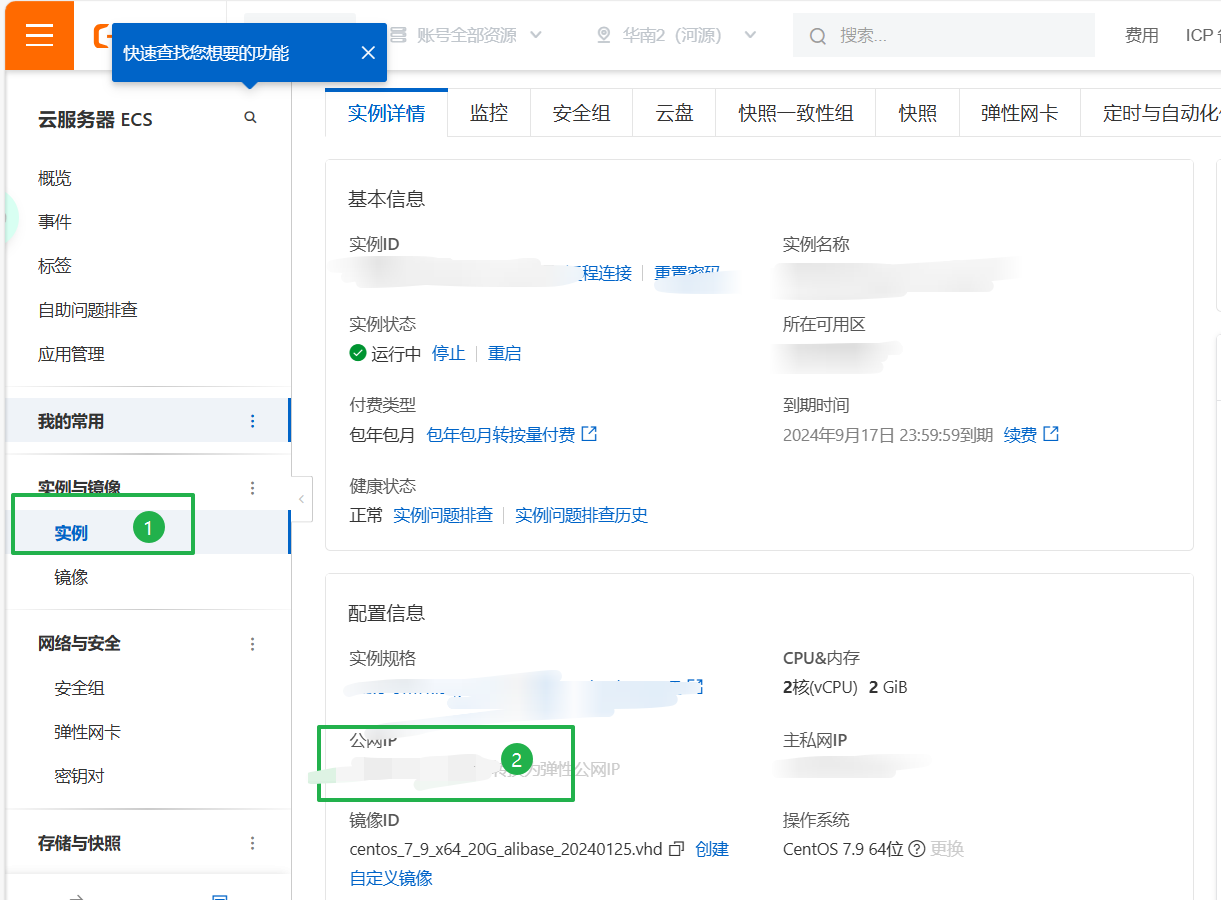Open 概览 in the sidebar
The height and width of the screenshot is (900, 1221).
[55, 178]
